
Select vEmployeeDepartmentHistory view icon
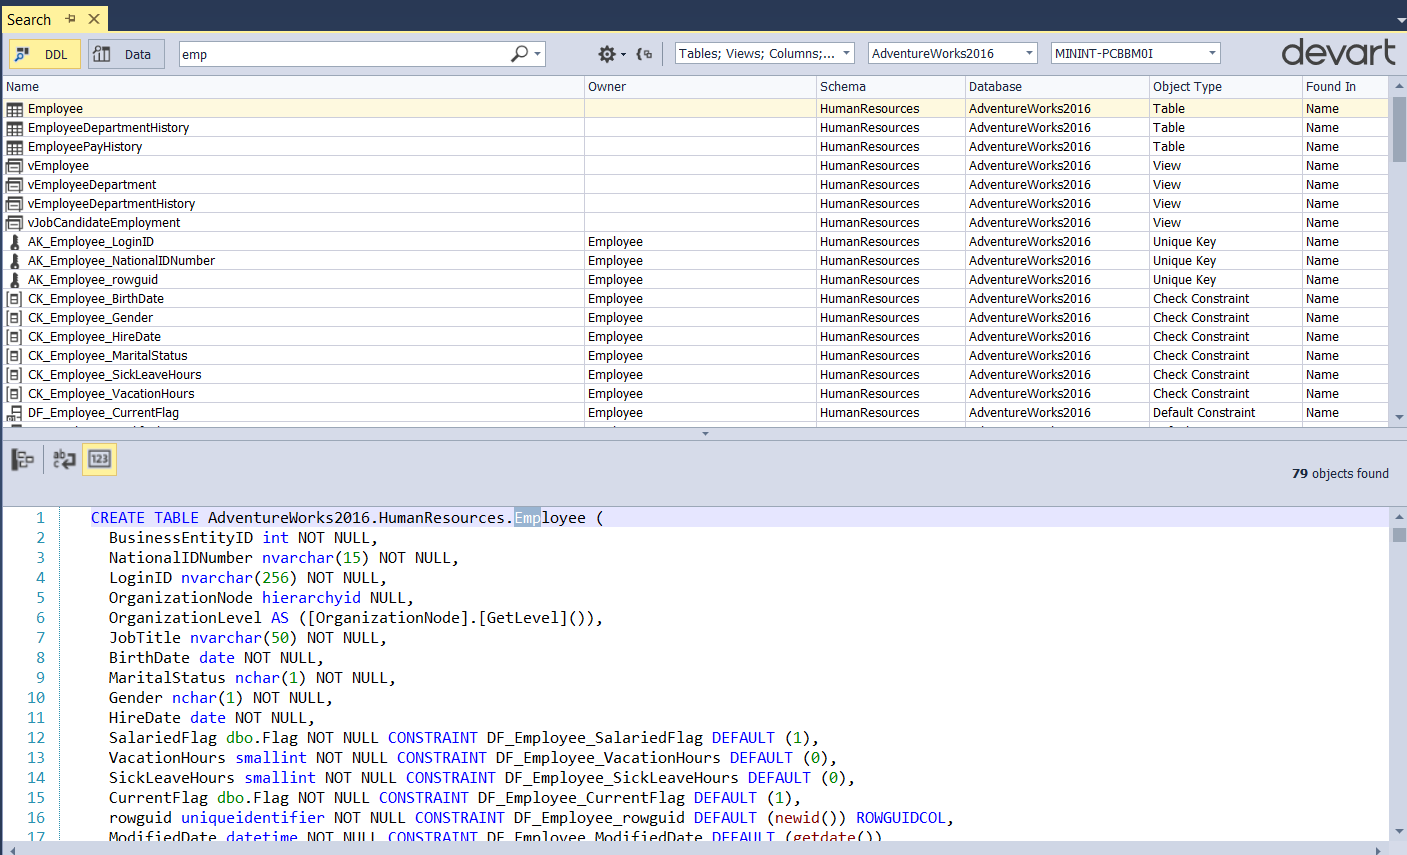pyautogui.click(x=15, y=204)
